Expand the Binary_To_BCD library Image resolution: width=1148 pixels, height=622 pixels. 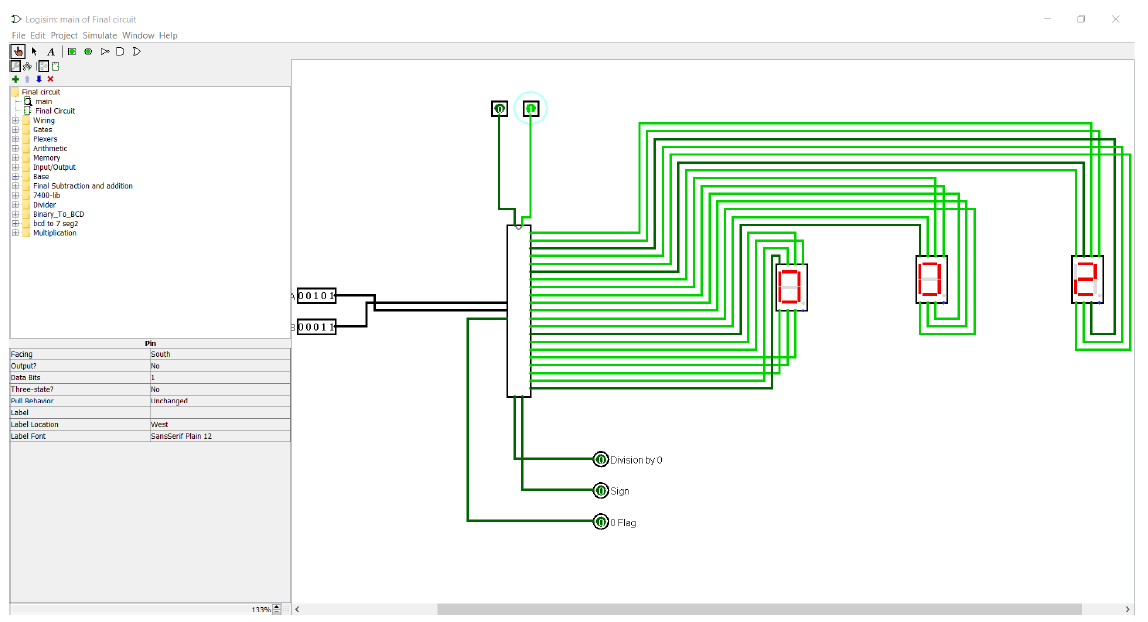(x=15, y=214)
